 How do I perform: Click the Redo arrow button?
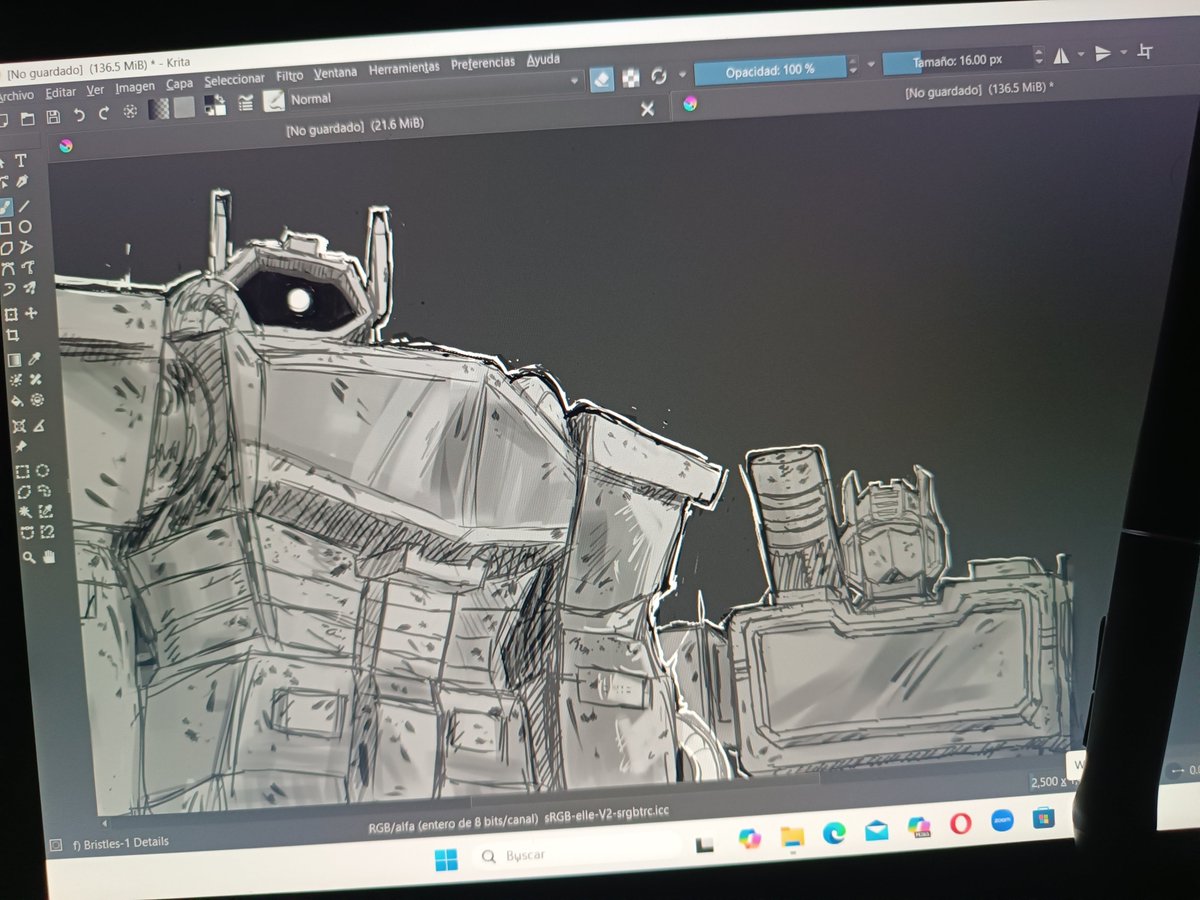point(103,114)
